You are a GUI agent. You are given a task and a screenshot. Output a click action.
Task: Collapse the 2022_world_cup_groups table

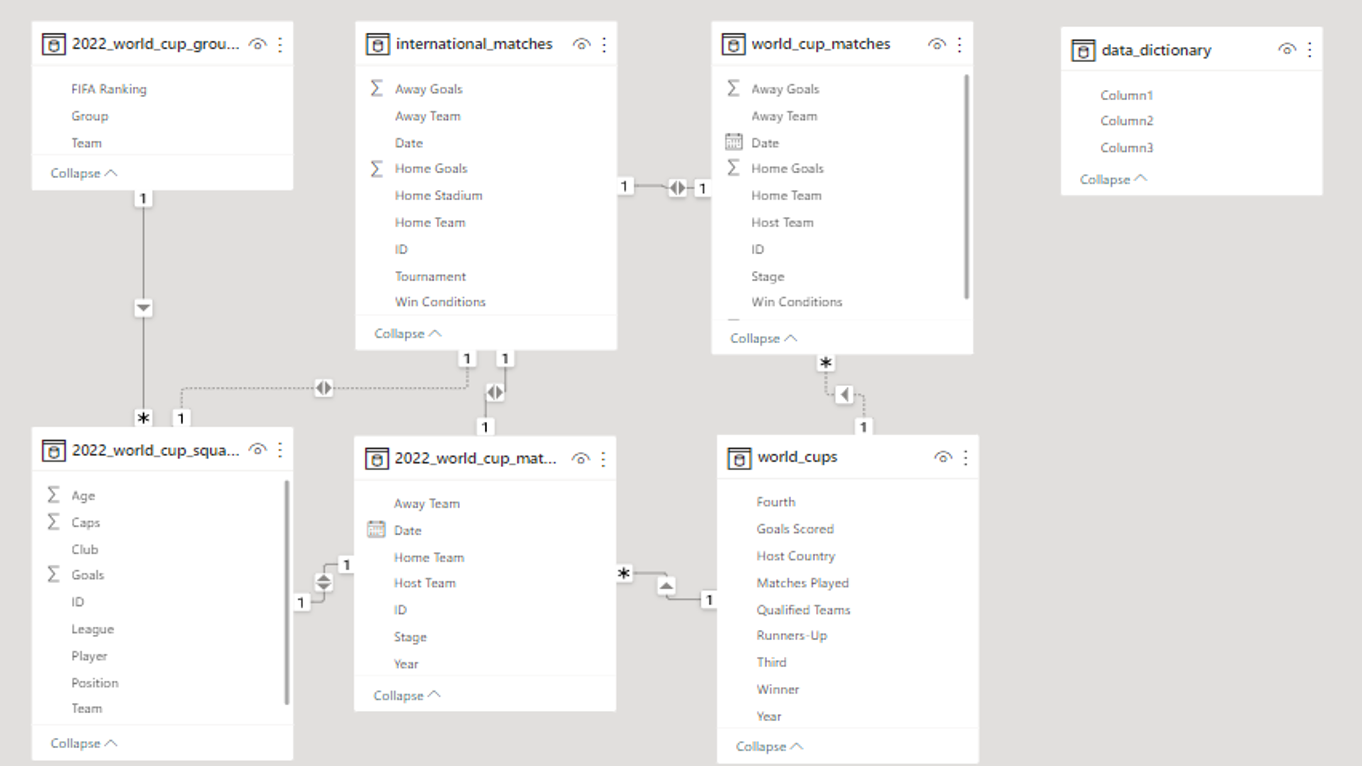point(84,173)
